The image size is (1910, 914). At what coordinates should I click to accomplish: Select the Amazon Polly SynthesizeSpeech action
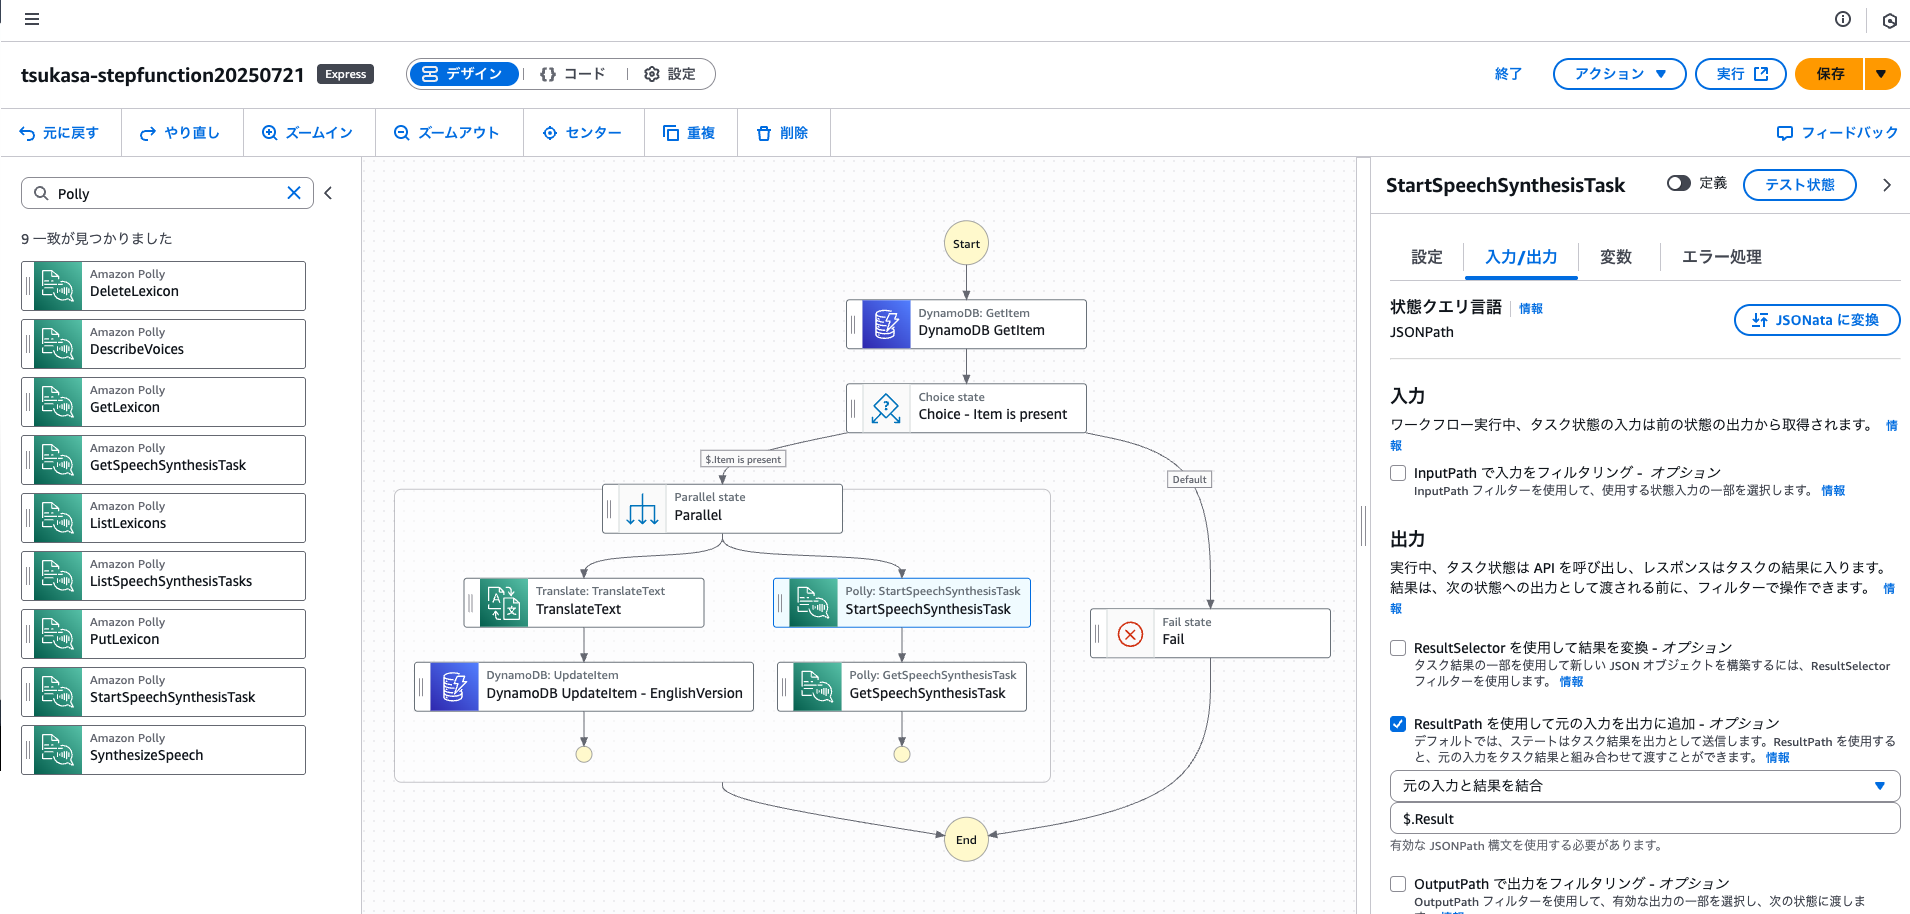(x=163, y=750)
